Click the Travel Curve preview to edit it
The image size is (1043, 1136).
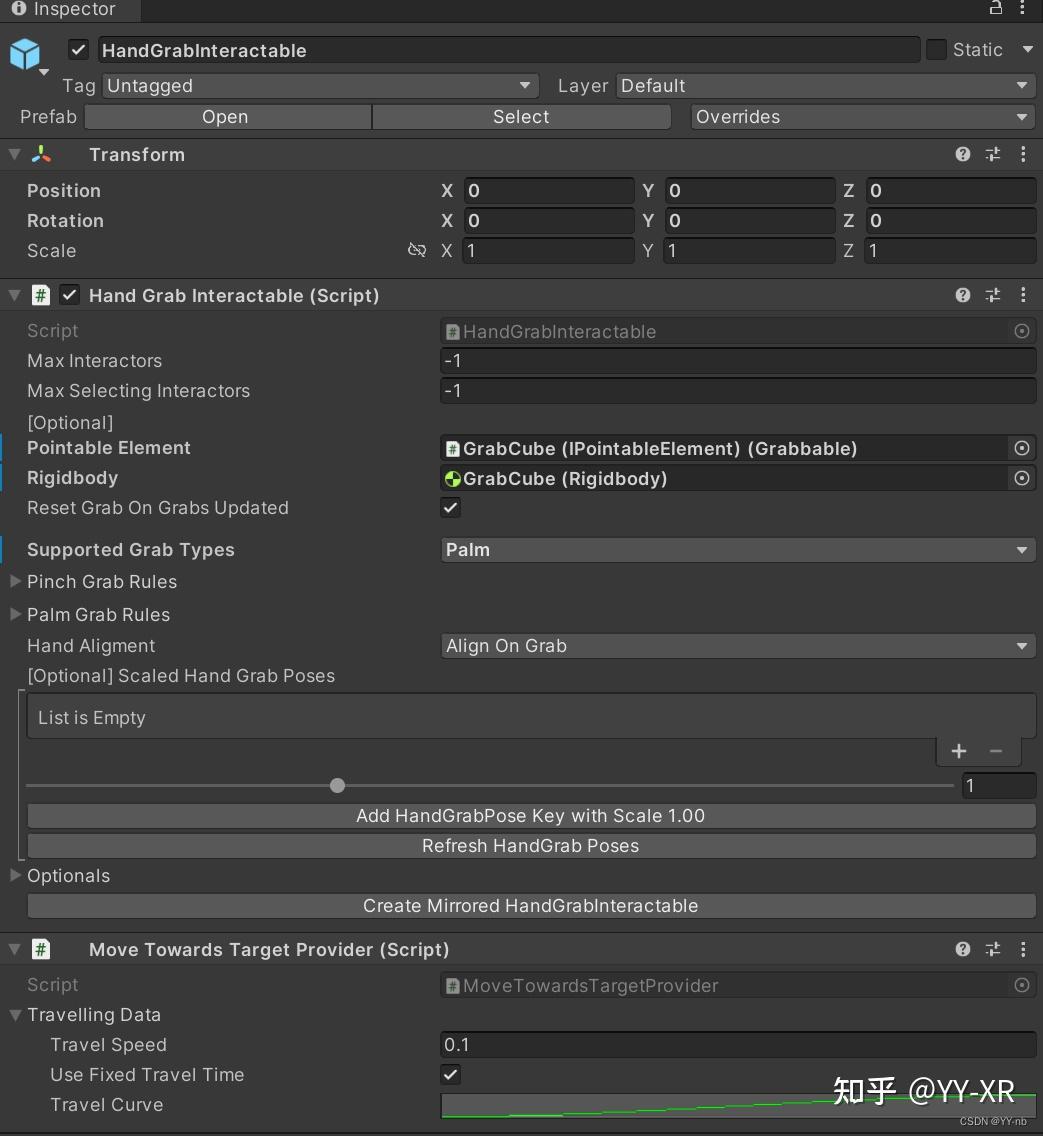click(737, 1105)
